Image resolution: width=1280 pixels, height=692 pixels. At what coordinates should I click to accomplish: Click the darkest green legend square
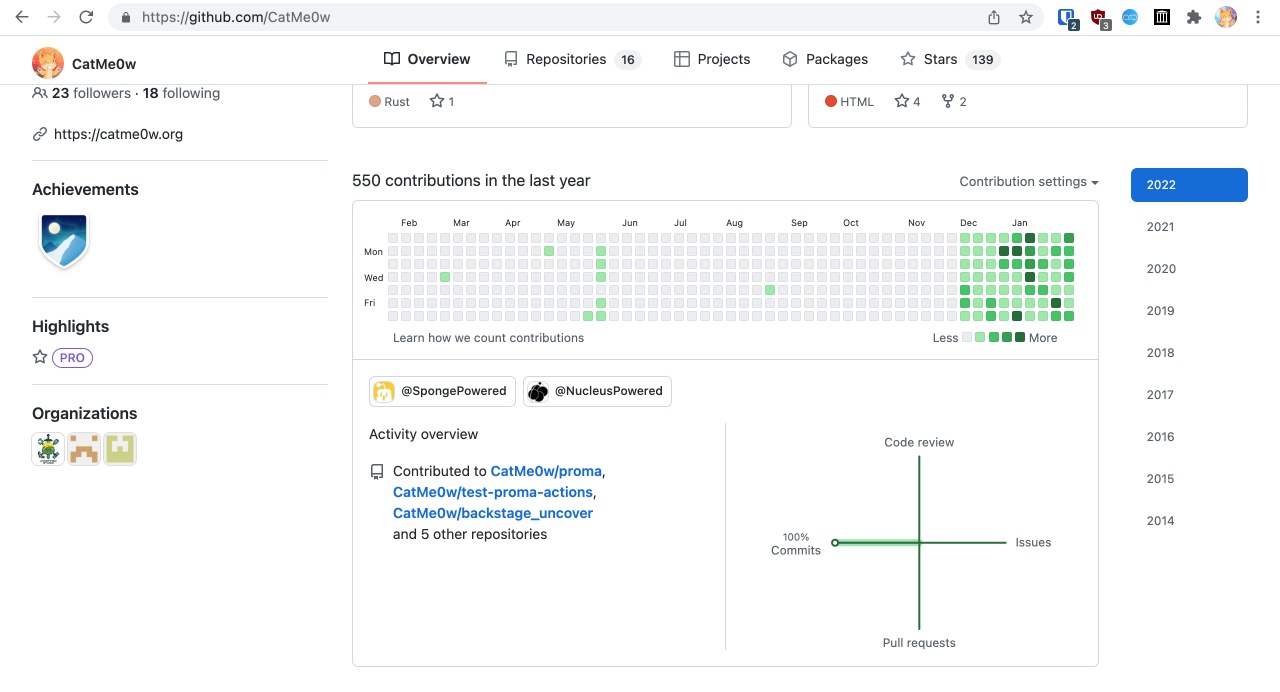pyautogui.click(x=1020, y=338)
